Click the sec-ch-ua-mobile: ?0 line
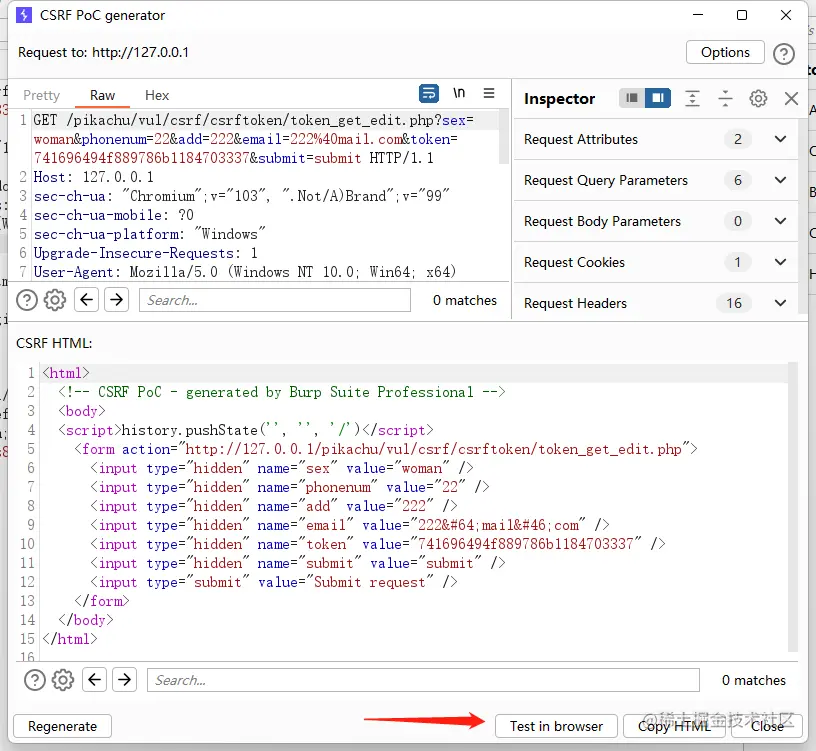816x751 pixels. tap(113, 215)
